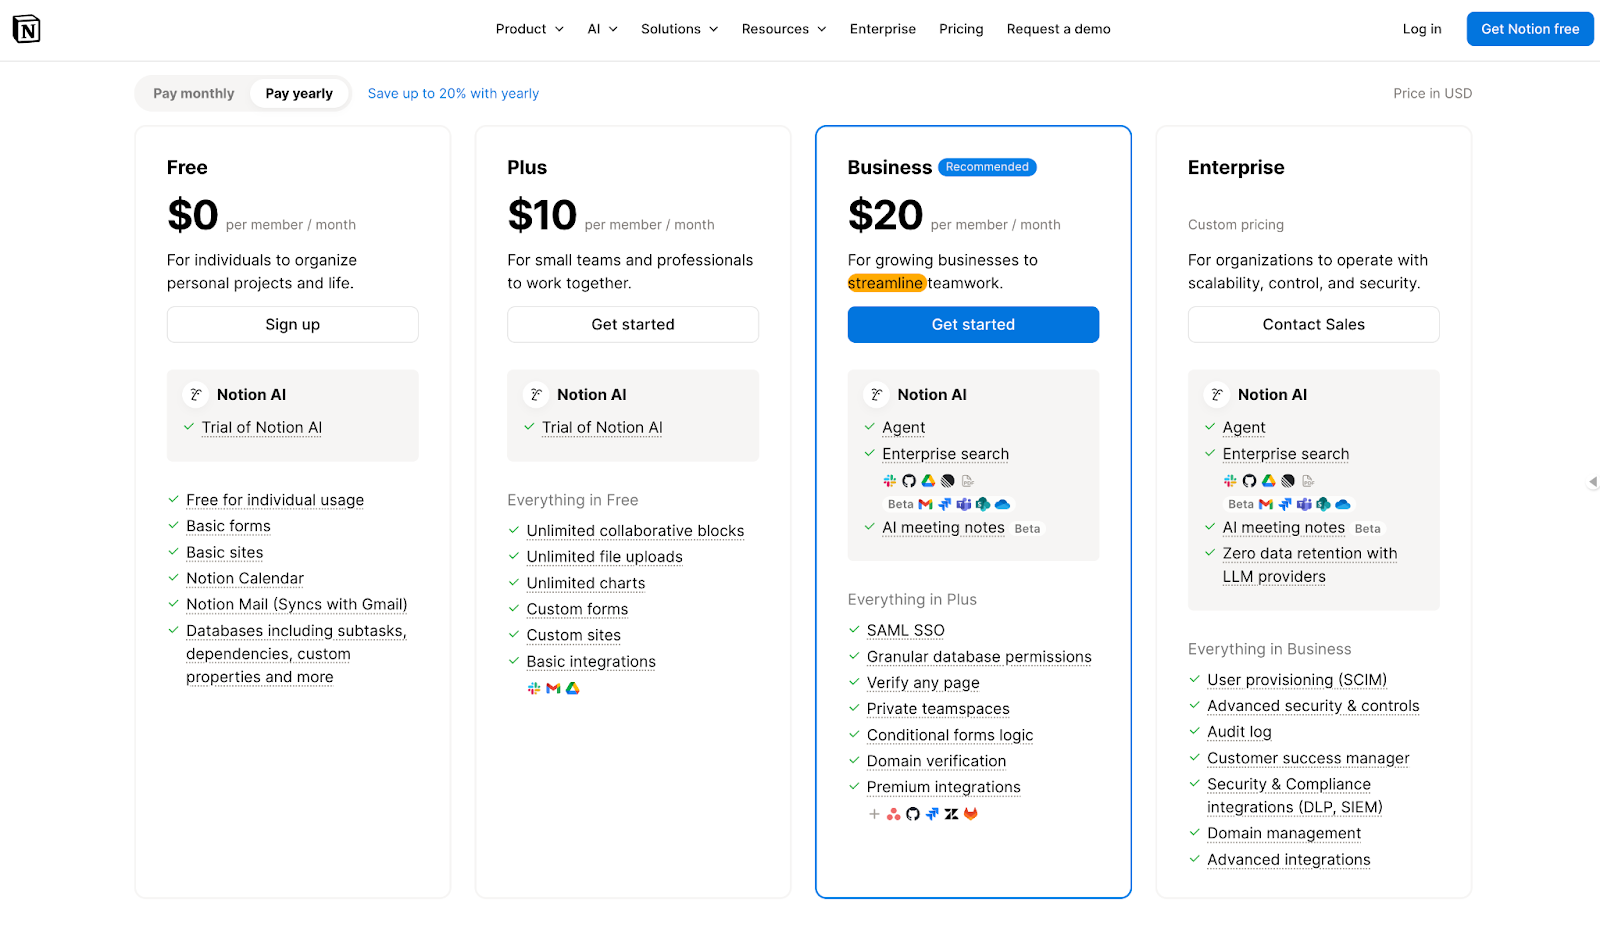Click GitHub icon under Premium integrations
Viewport: 1600px width, 925px height.
pyautogui.click(x=913, y=814)
